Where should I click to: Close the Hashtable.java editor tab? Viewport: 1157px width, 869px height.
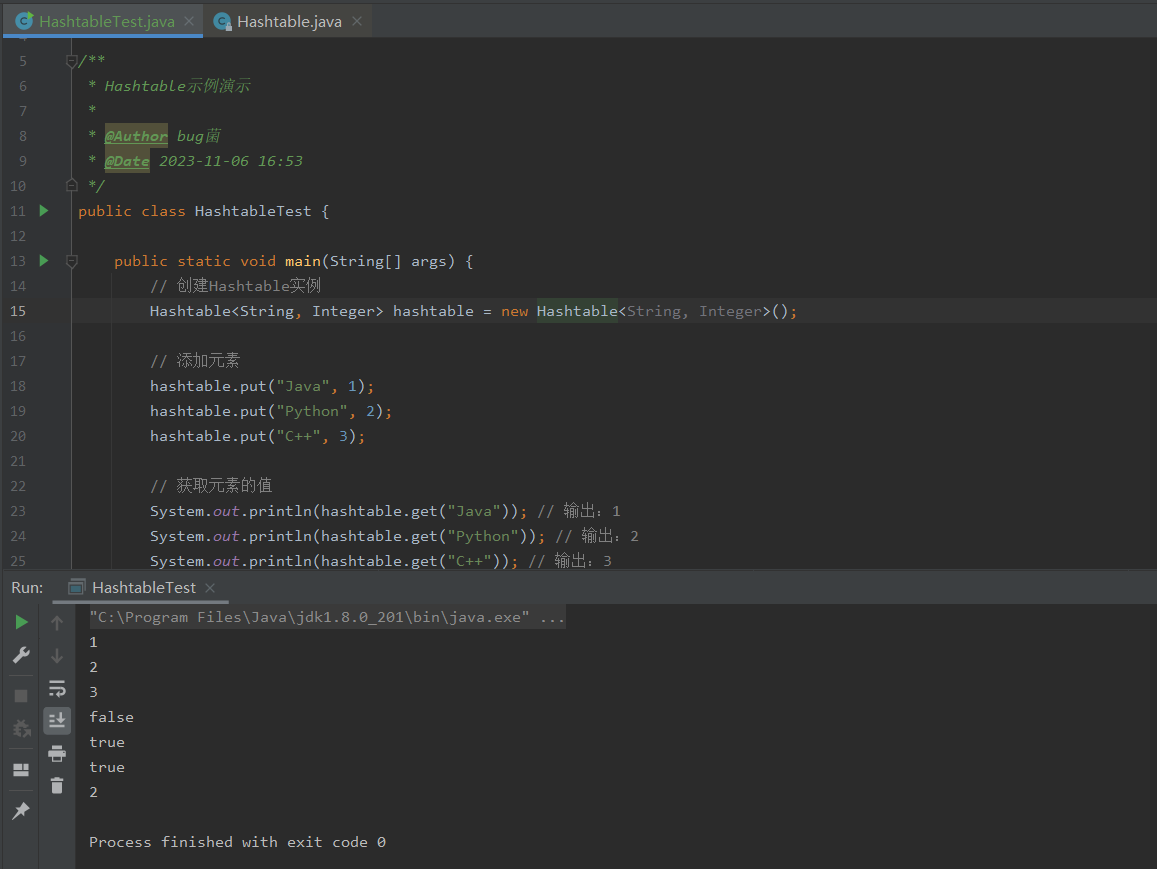(x=357, y=21)
